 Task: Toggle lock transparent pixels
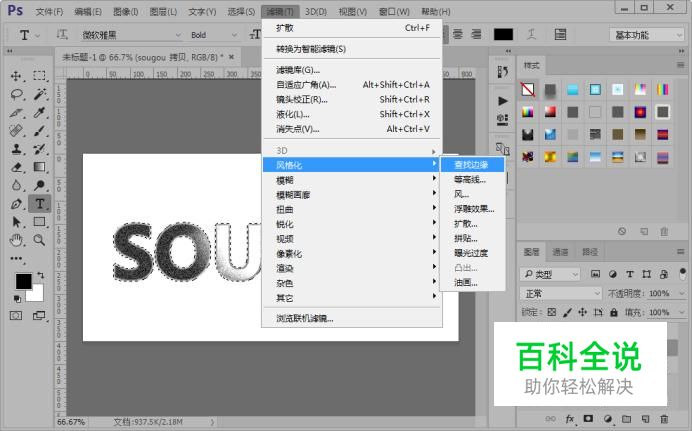tap(552, 312)
